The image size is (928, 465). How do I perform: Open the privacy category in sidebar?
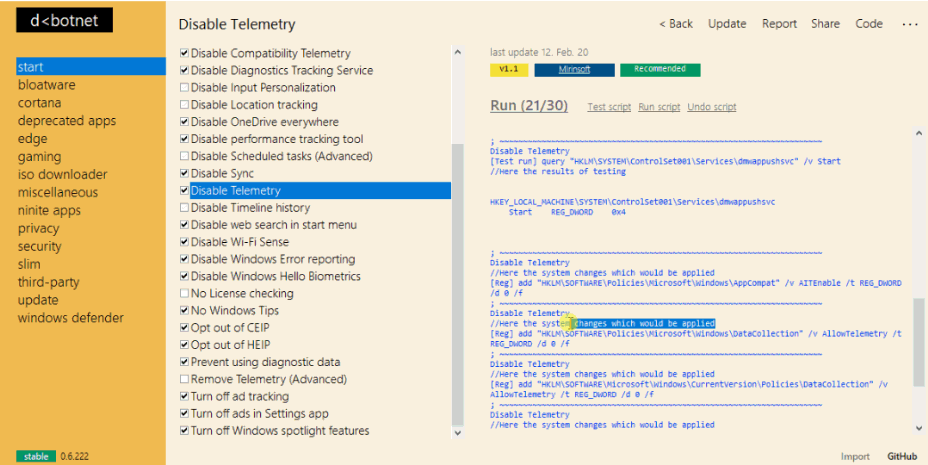39,228
